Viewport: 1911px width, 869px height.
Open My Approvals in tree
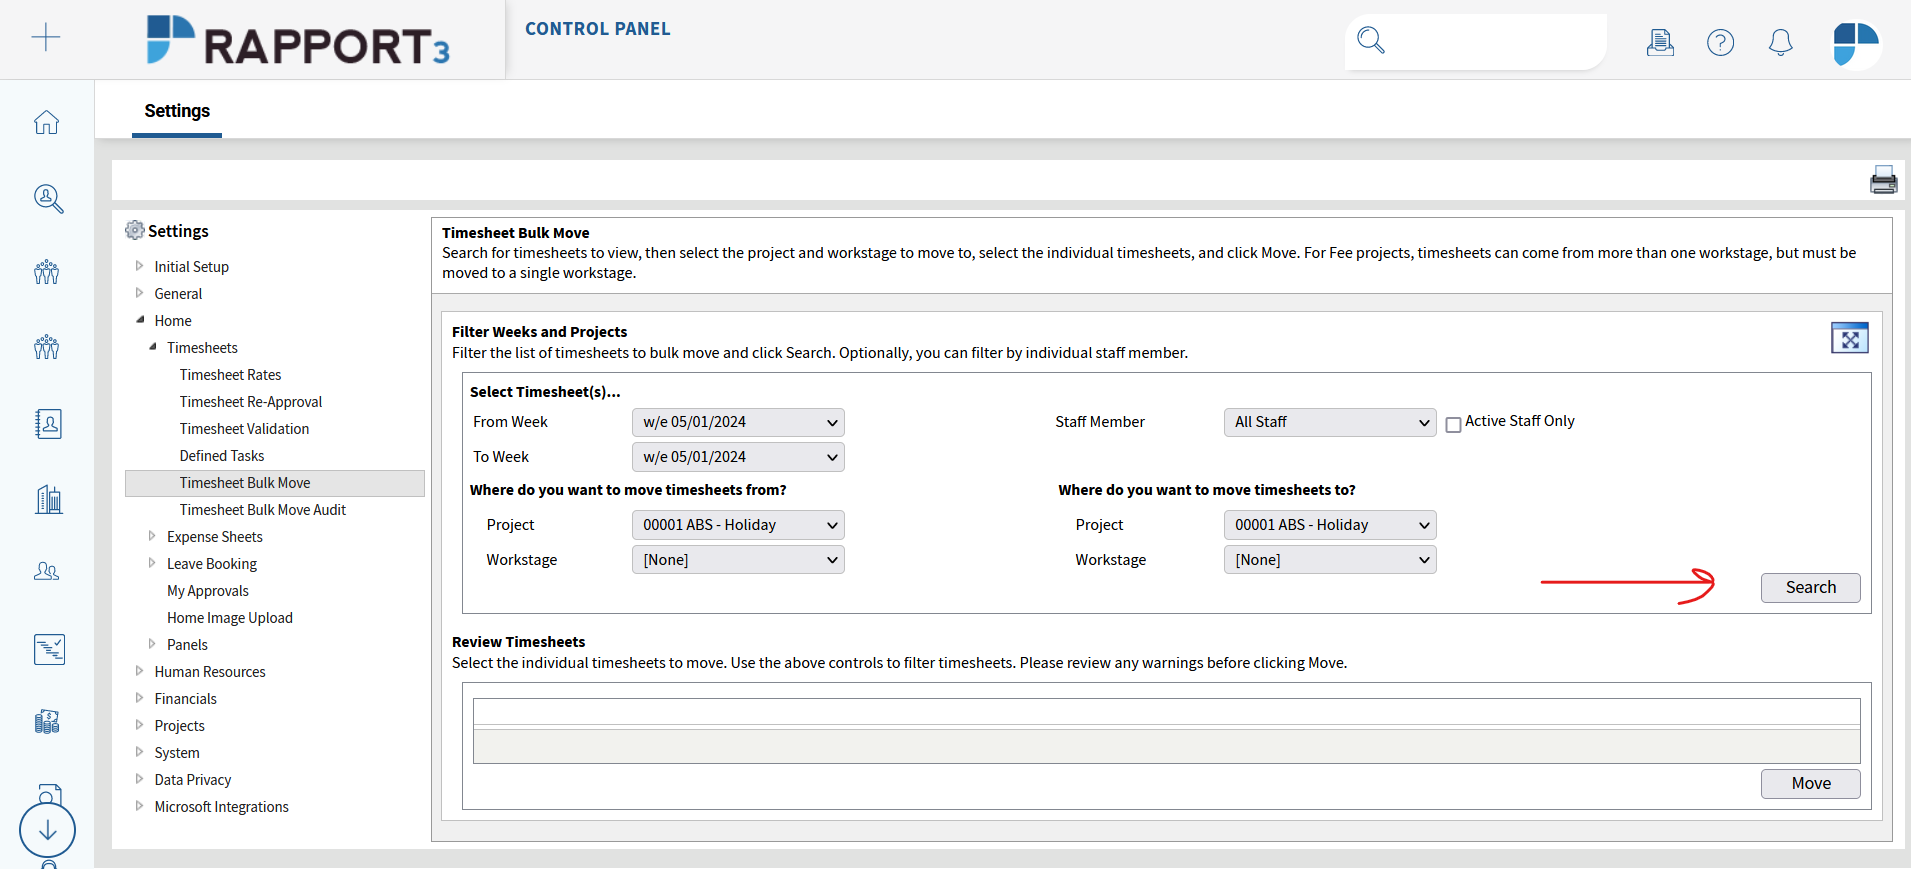point(208,591)
